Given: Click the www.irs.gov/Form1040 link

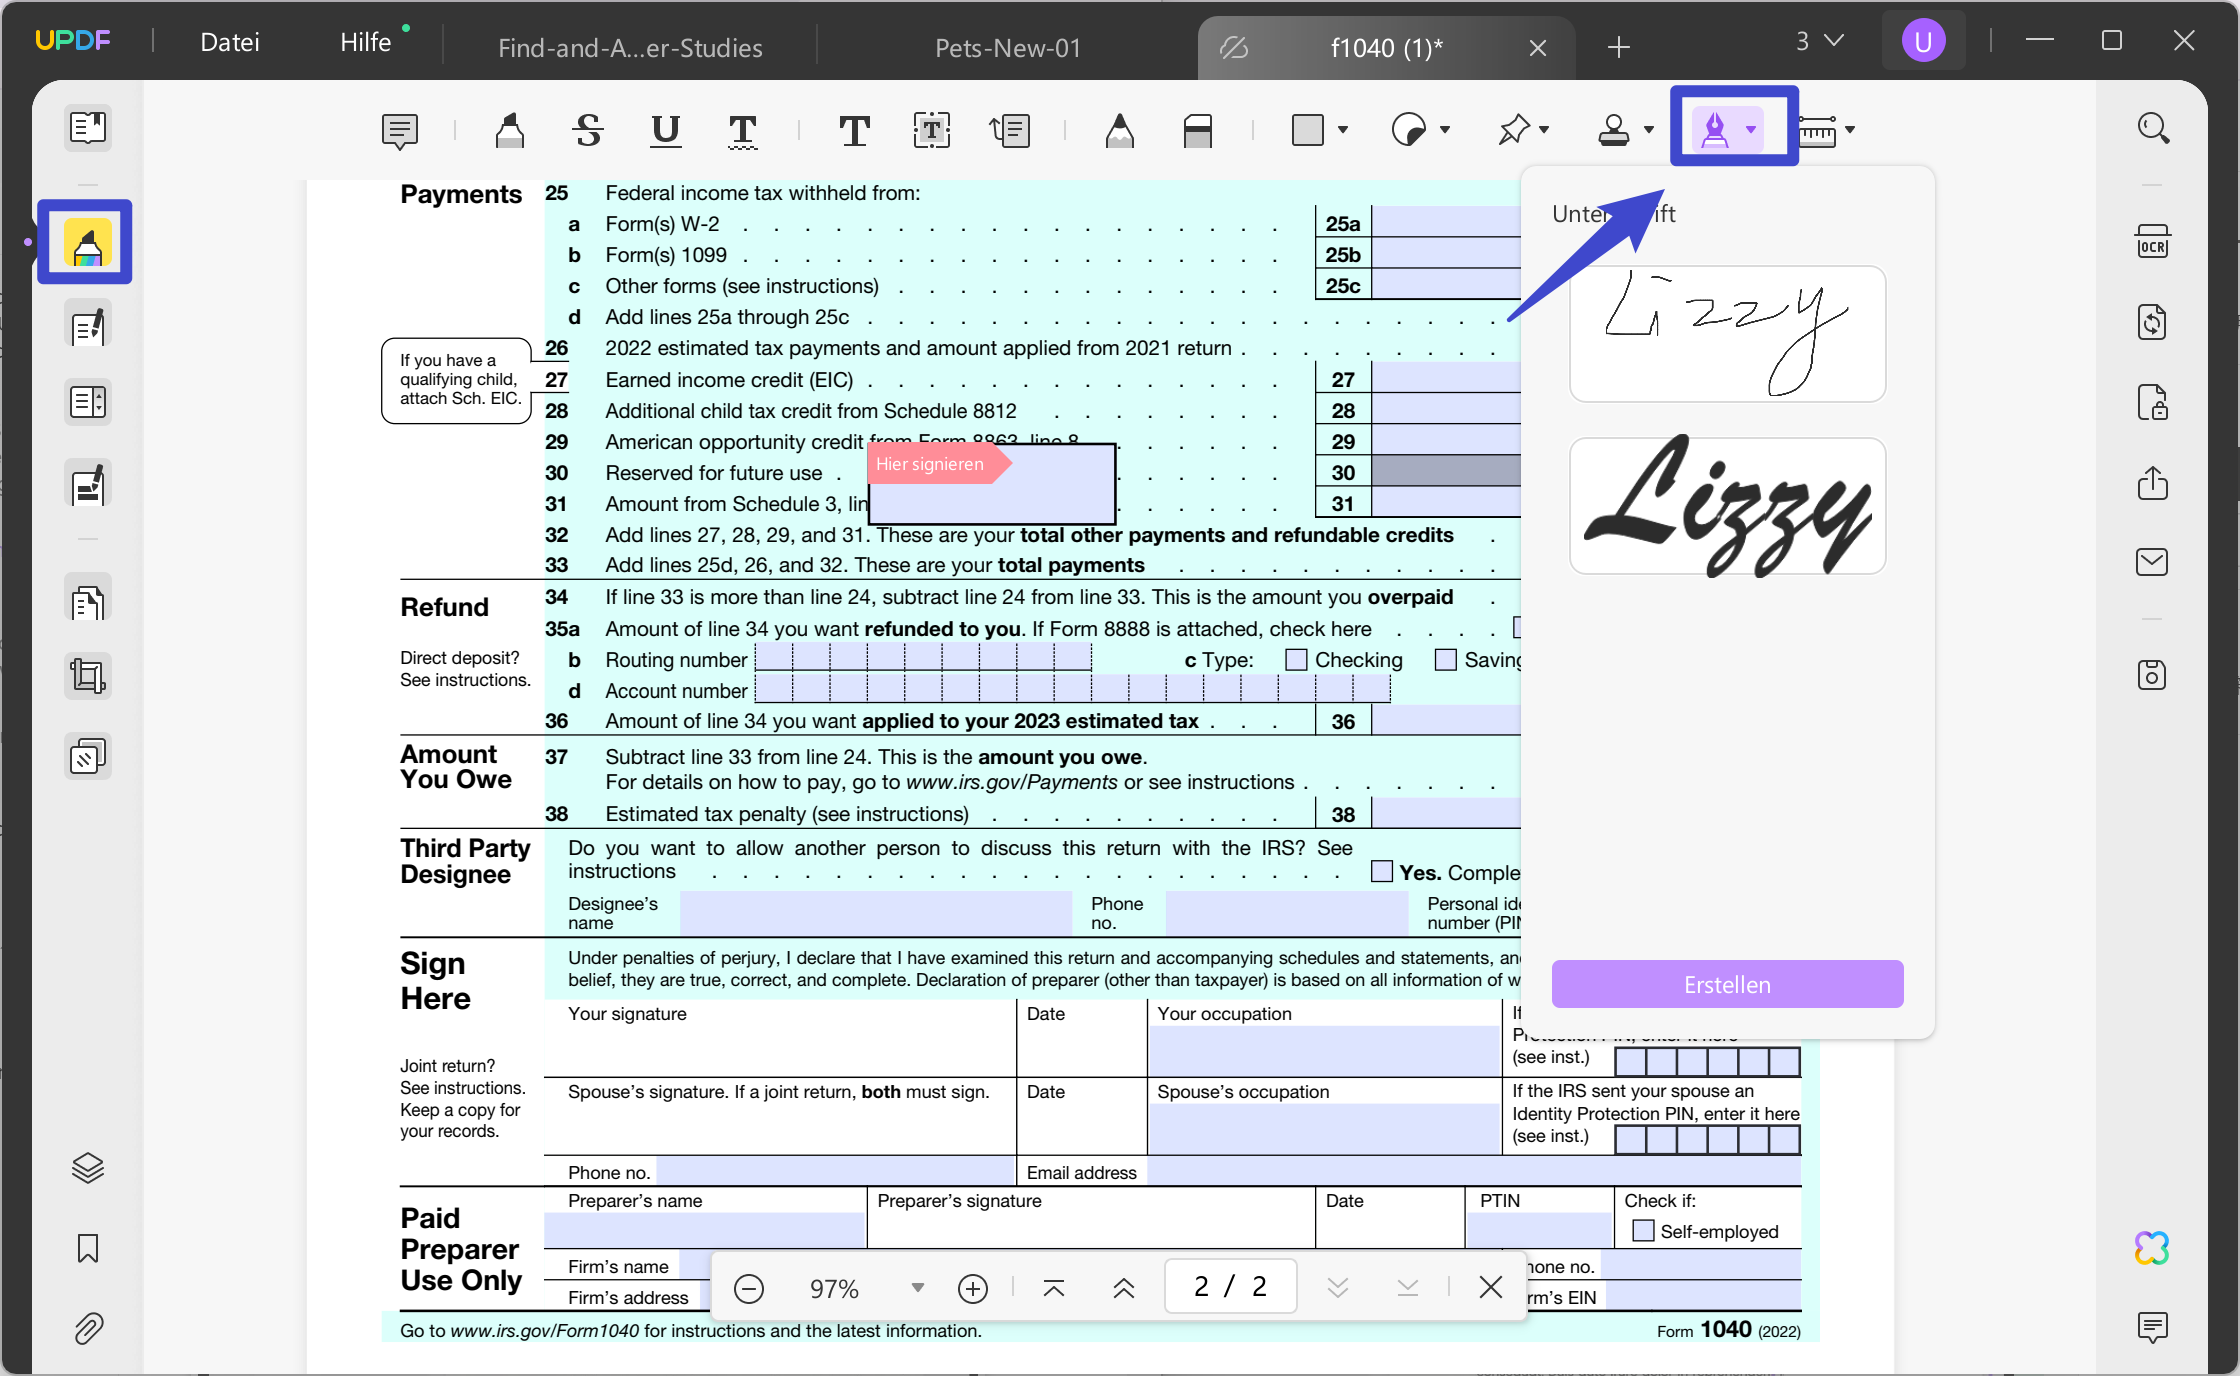Looking at the screenshot, I should coord(547,1331).
